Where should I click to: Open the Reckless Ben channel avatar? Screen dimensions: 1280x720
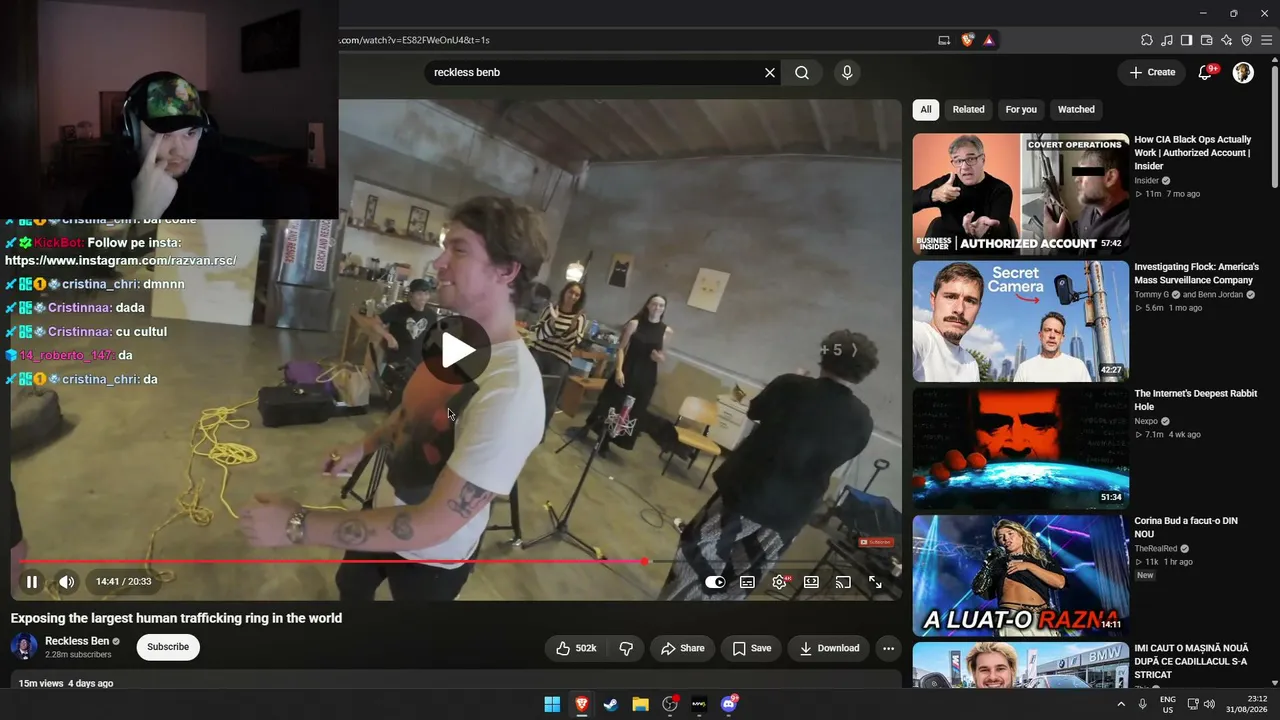[24, 647]
